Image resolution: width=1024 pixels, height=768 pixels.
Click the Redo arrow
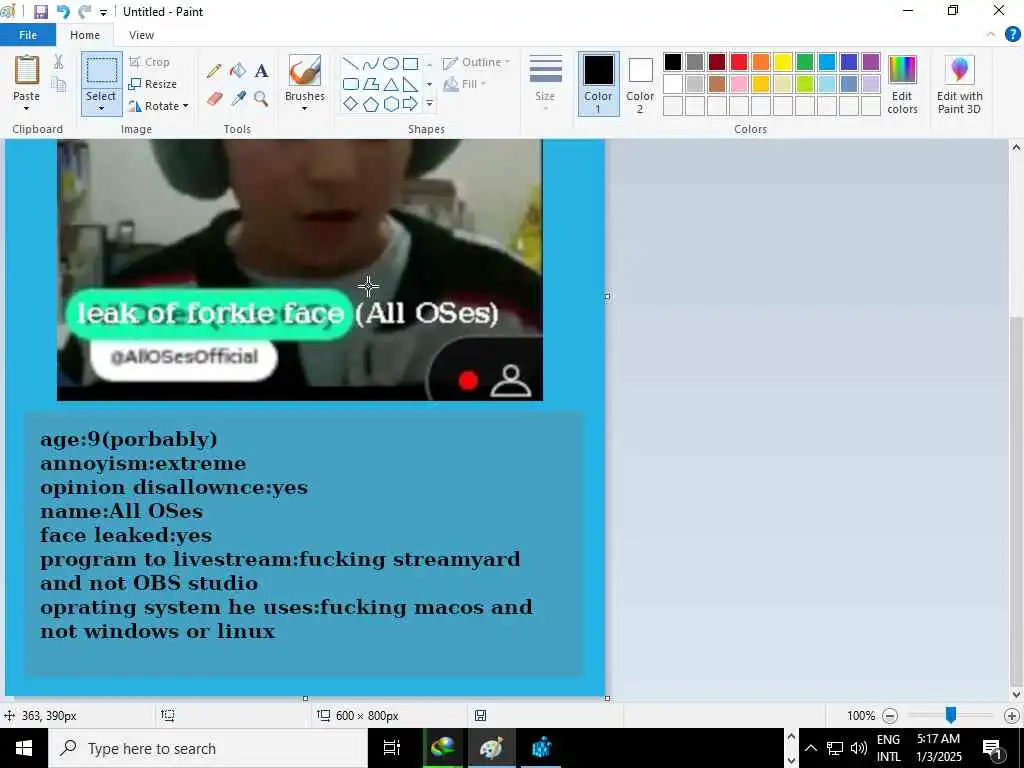(x=84, y=12)
